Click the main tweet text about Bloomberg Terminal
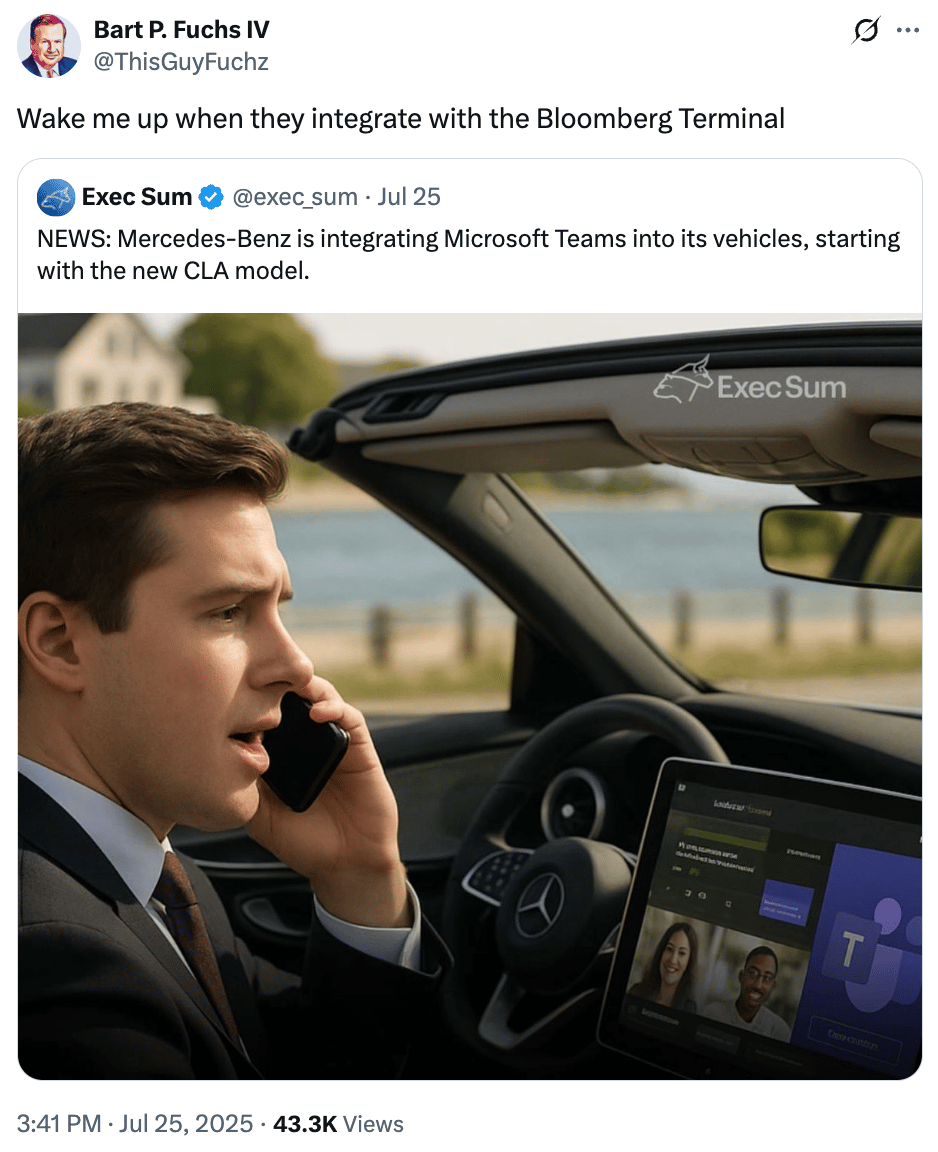Screen dimensions: 938x1152 coord(401,118)
